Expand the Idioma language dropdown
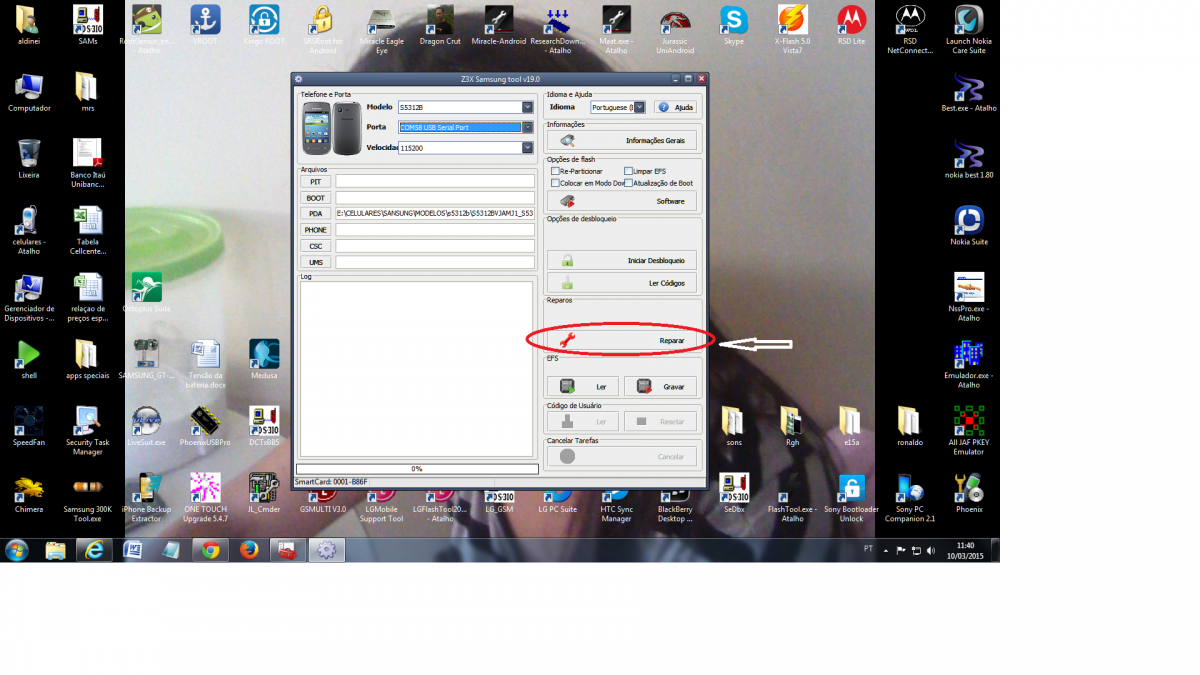The height and width of the screenshot is (675, 1200). (x=639, y=107)
